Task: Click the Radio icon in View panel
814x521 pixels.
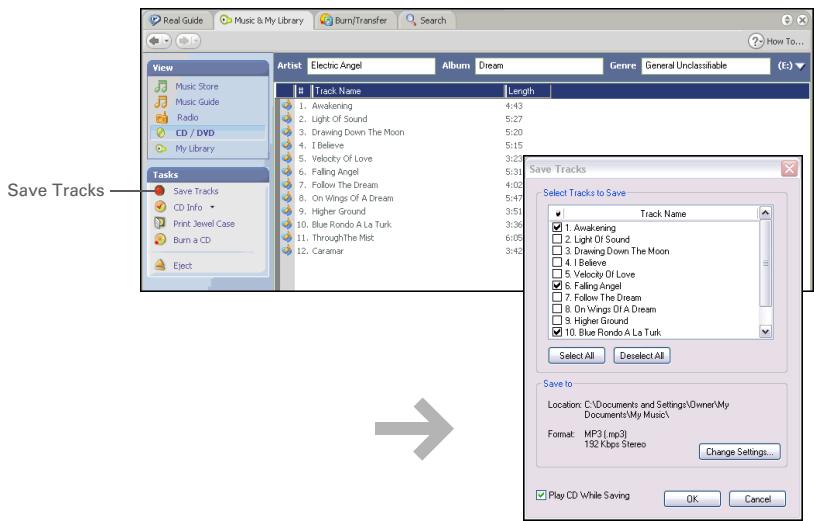Action: [161, 117]
